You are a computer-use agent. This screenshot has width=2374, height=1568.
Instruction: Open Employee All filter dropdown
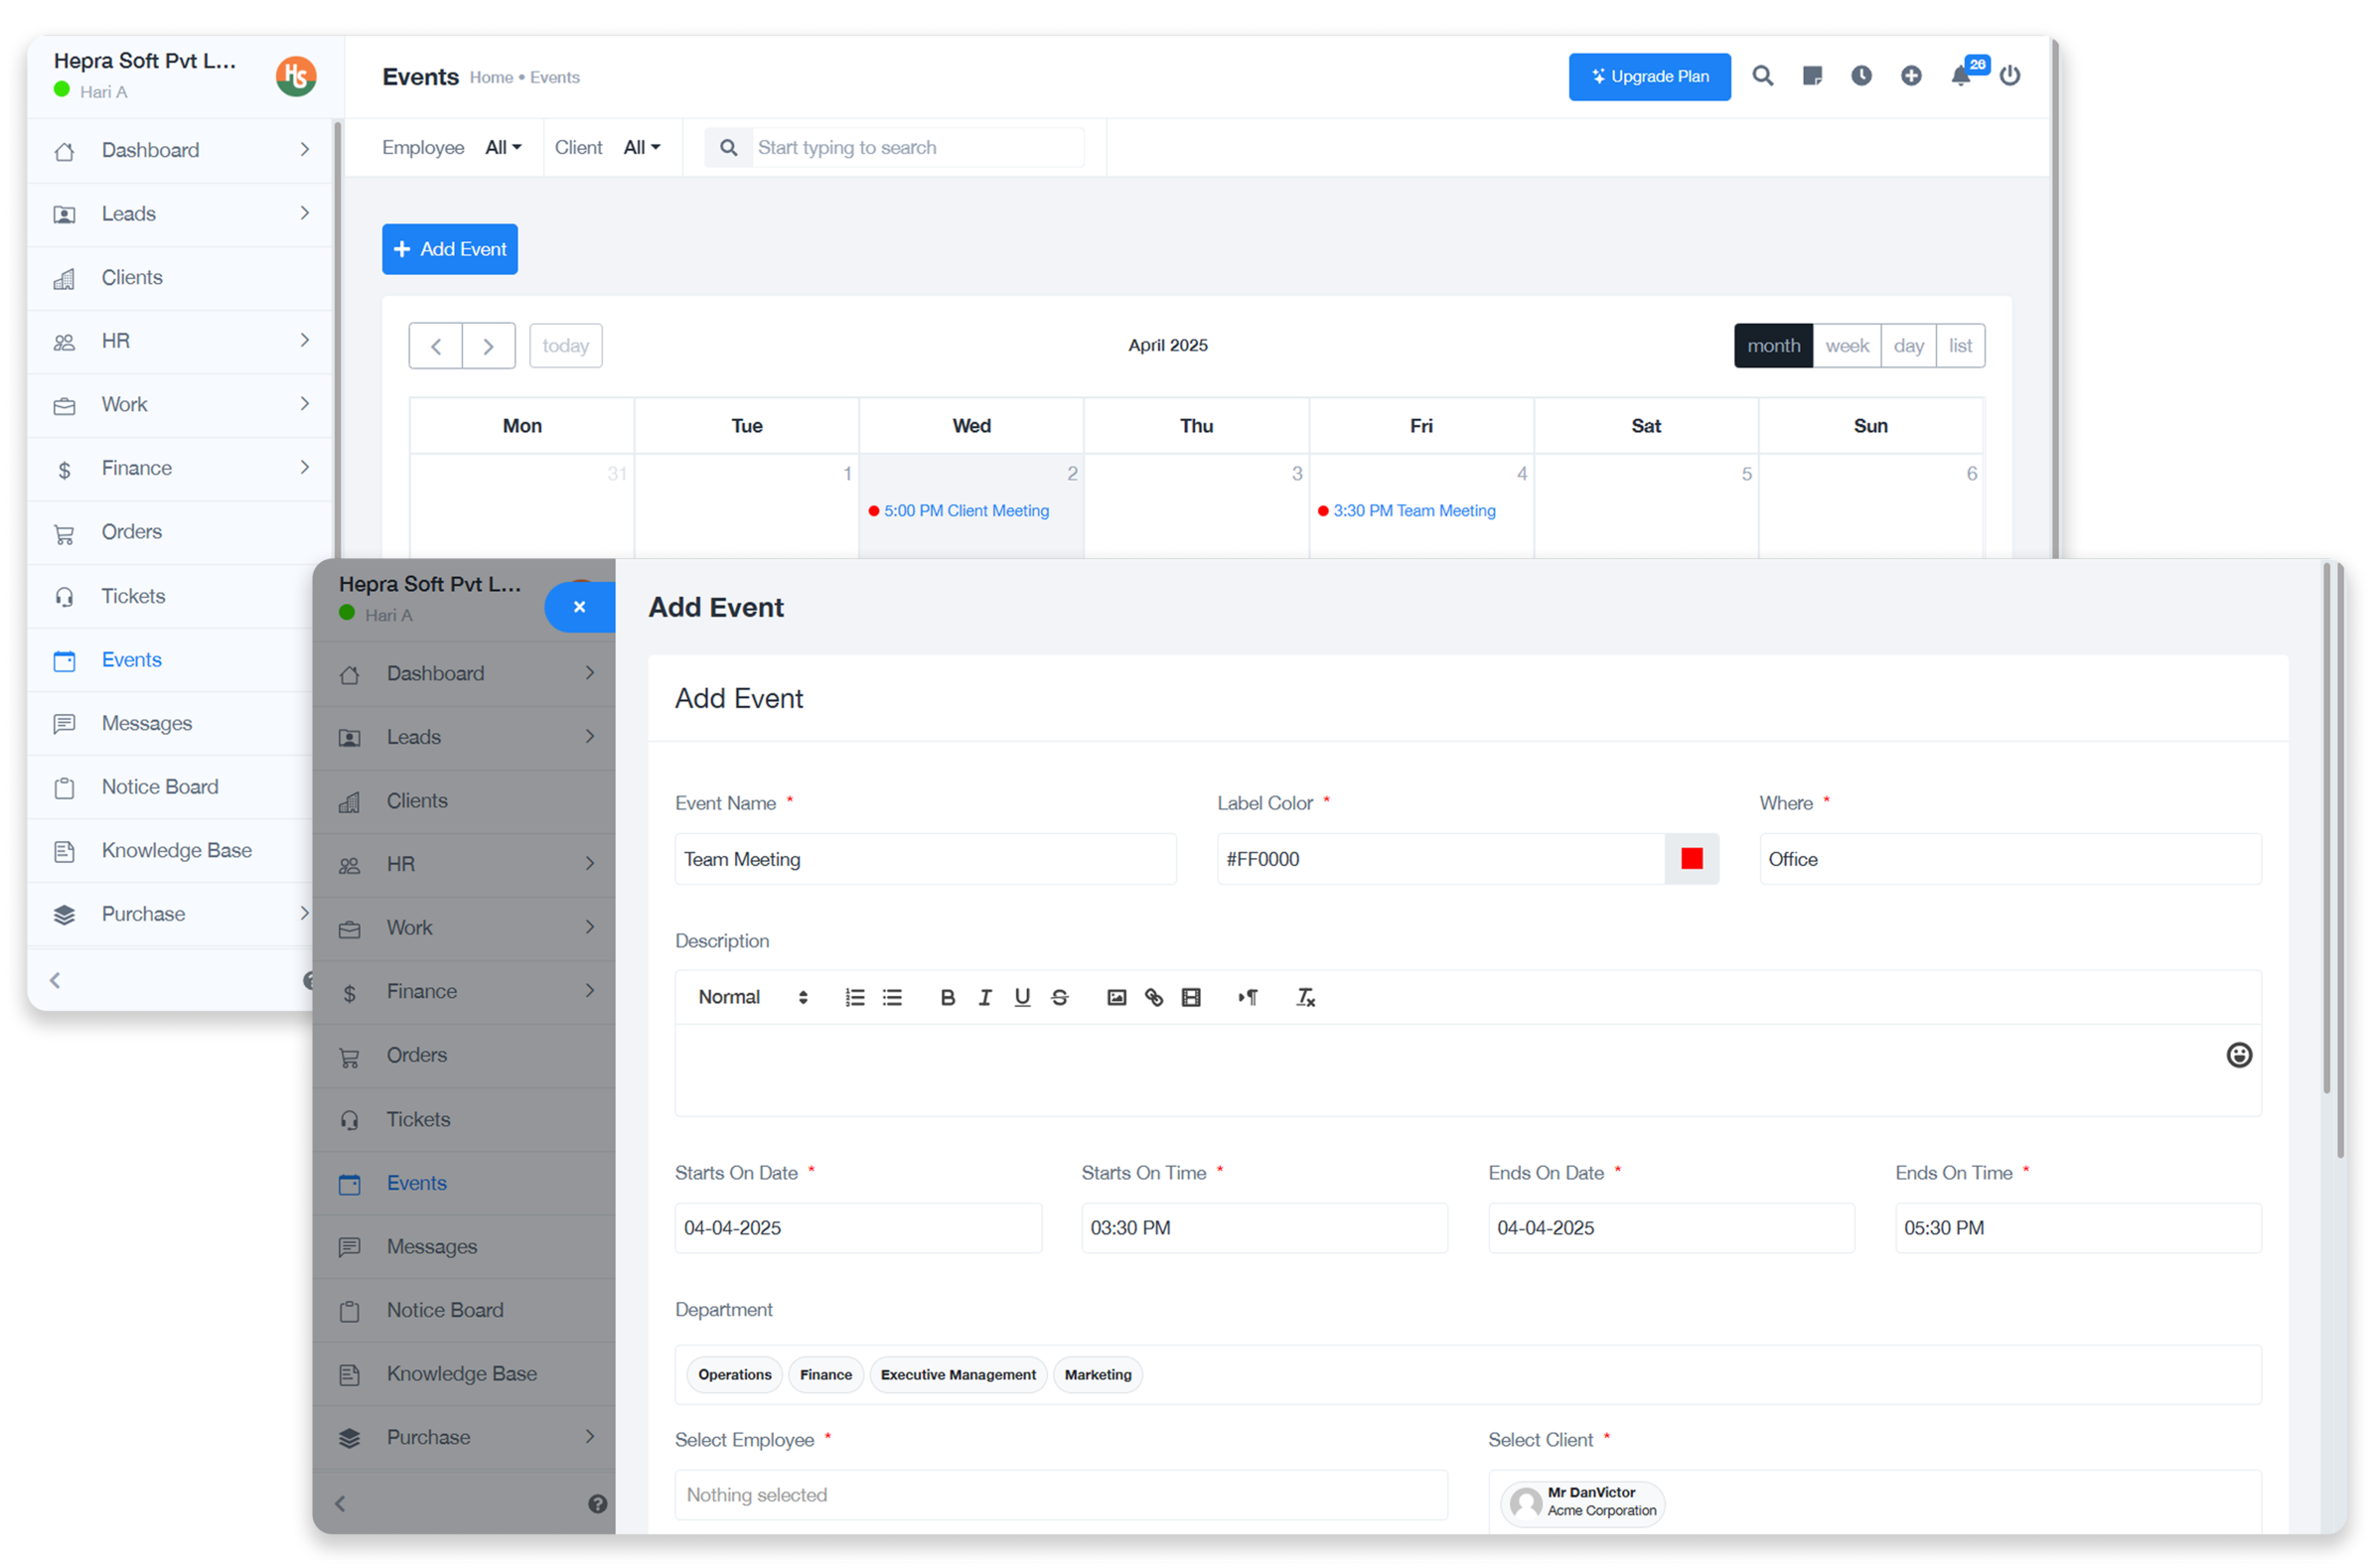[503, 148]
